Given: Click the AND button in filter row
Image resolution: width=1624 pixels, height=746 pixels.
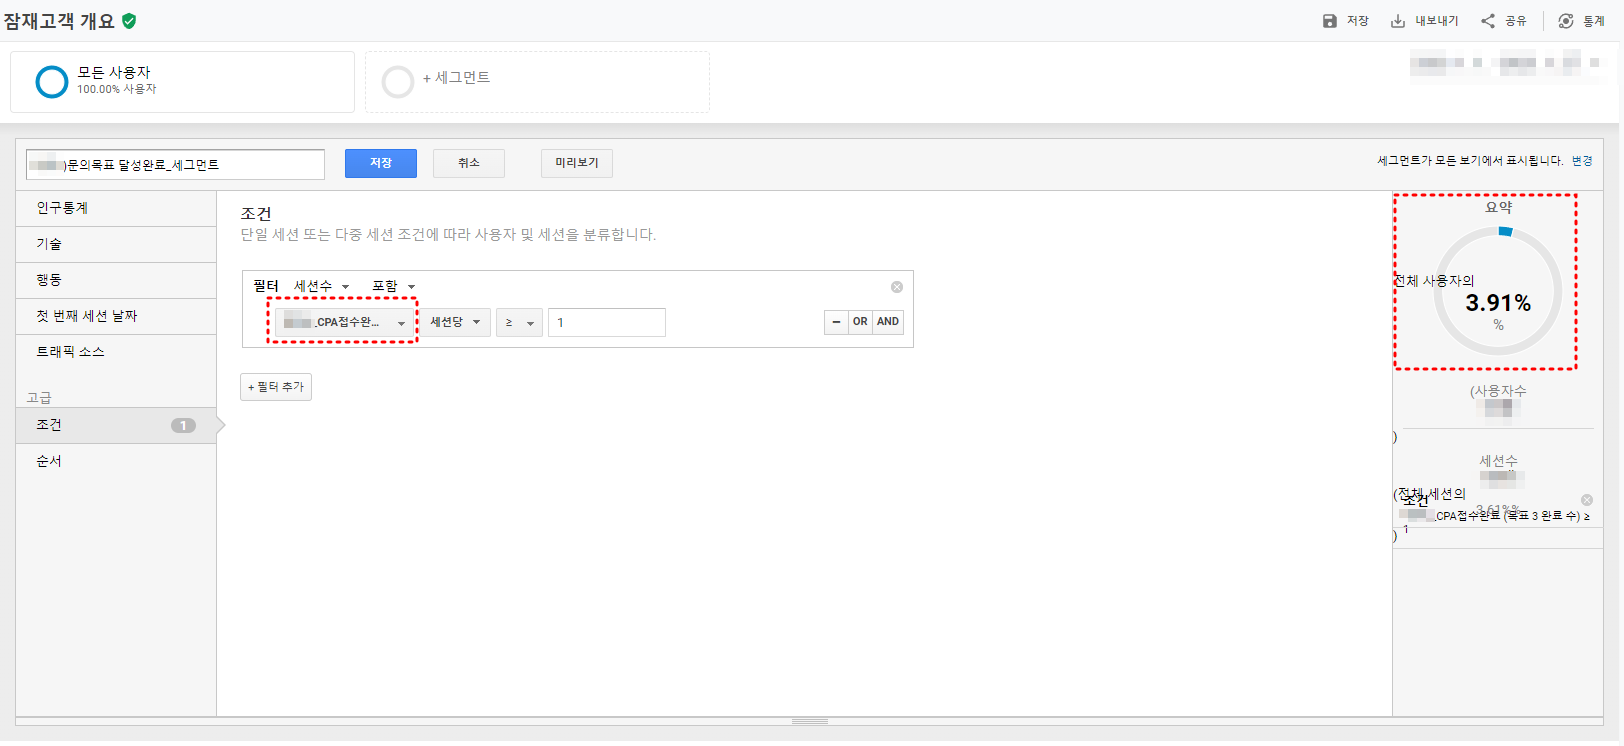Looking at the screenshot, I should click(x=888, y=322).
